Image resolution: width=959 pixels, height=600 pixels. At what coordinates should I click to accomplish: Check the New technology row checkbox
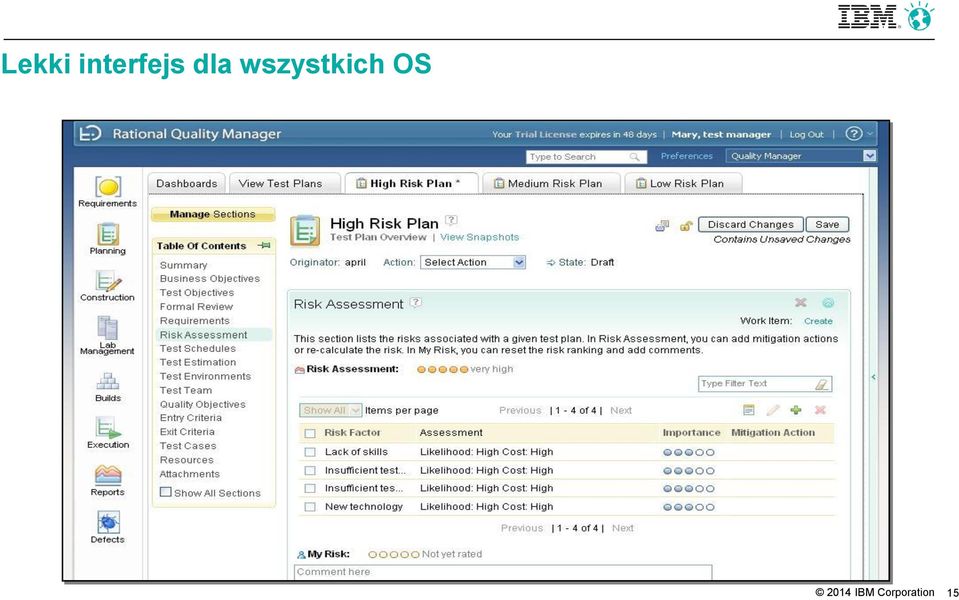click(310, 507)
